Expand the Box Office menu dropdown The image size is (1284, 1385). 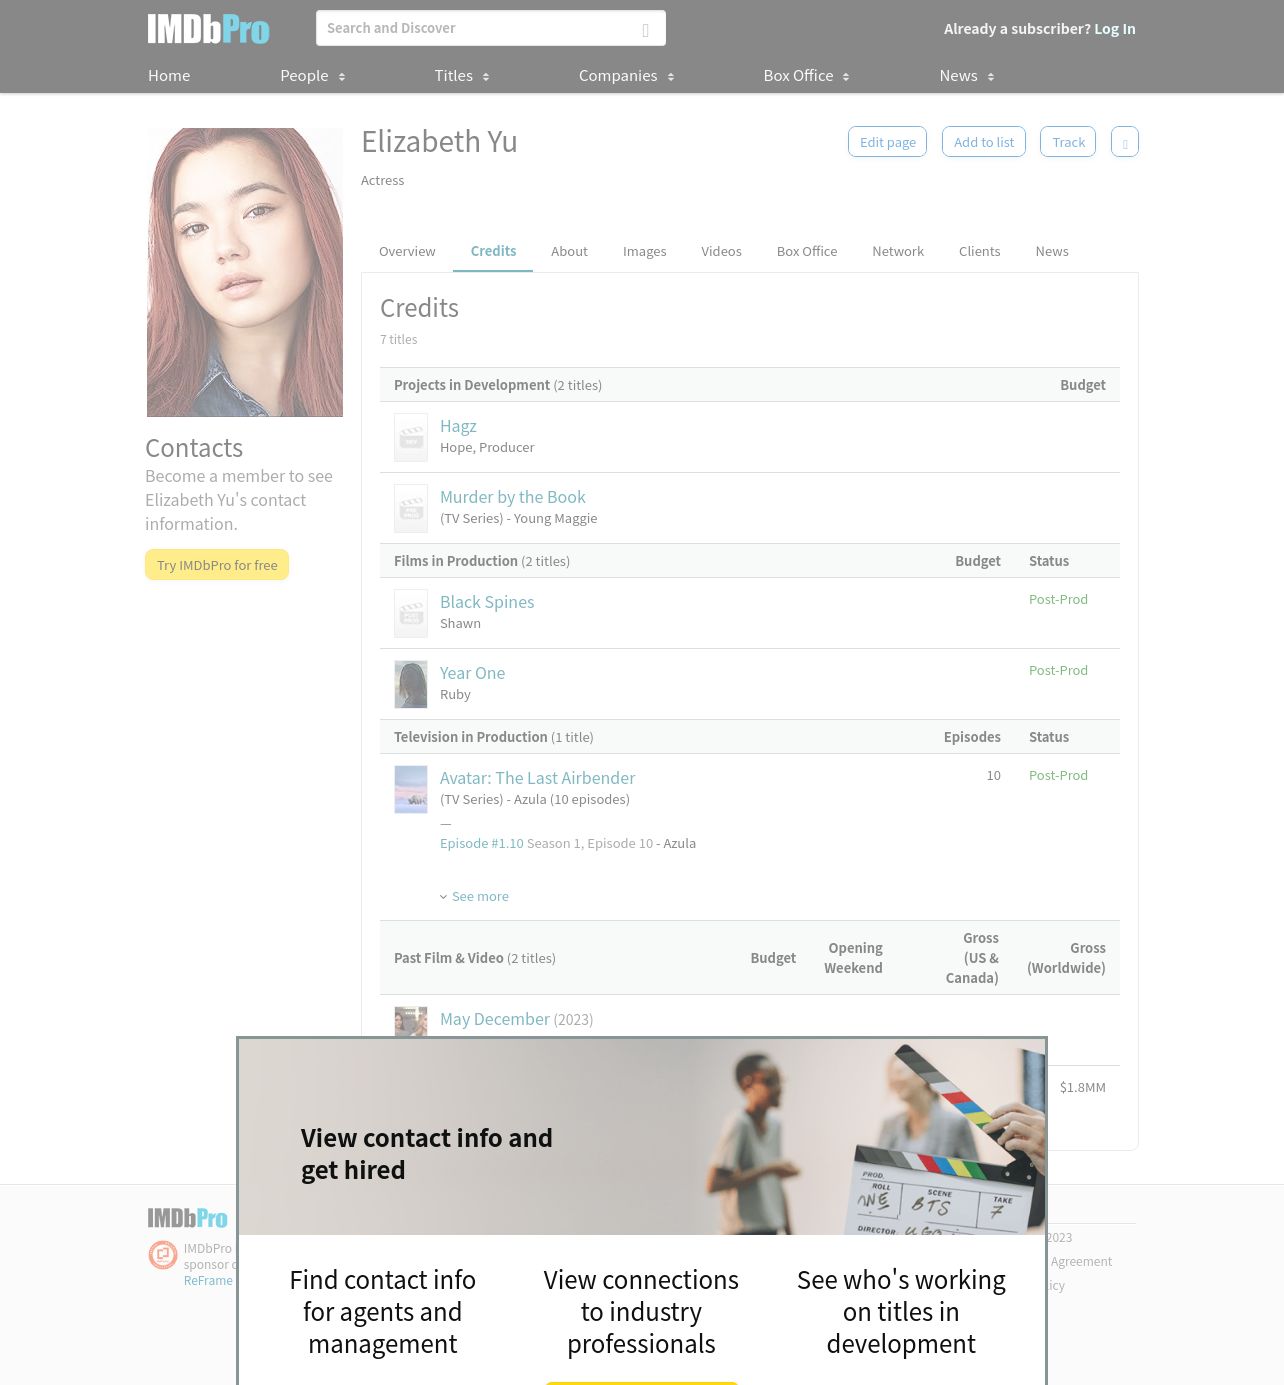click(807, 76)
